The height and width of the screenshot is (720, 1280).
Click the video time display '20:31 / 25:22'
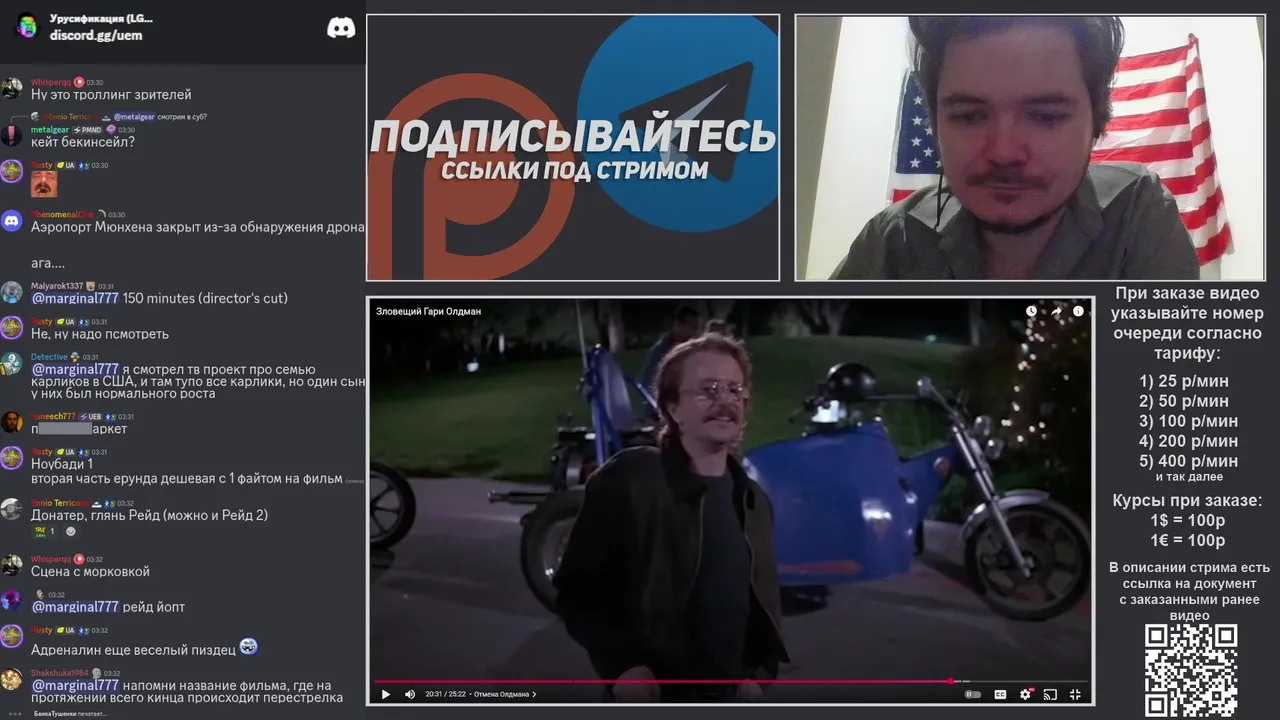point(446,694)
